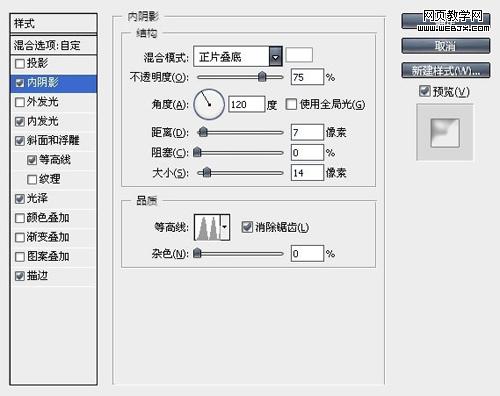Select the 渐变叠加 style row

pos(54,237)
